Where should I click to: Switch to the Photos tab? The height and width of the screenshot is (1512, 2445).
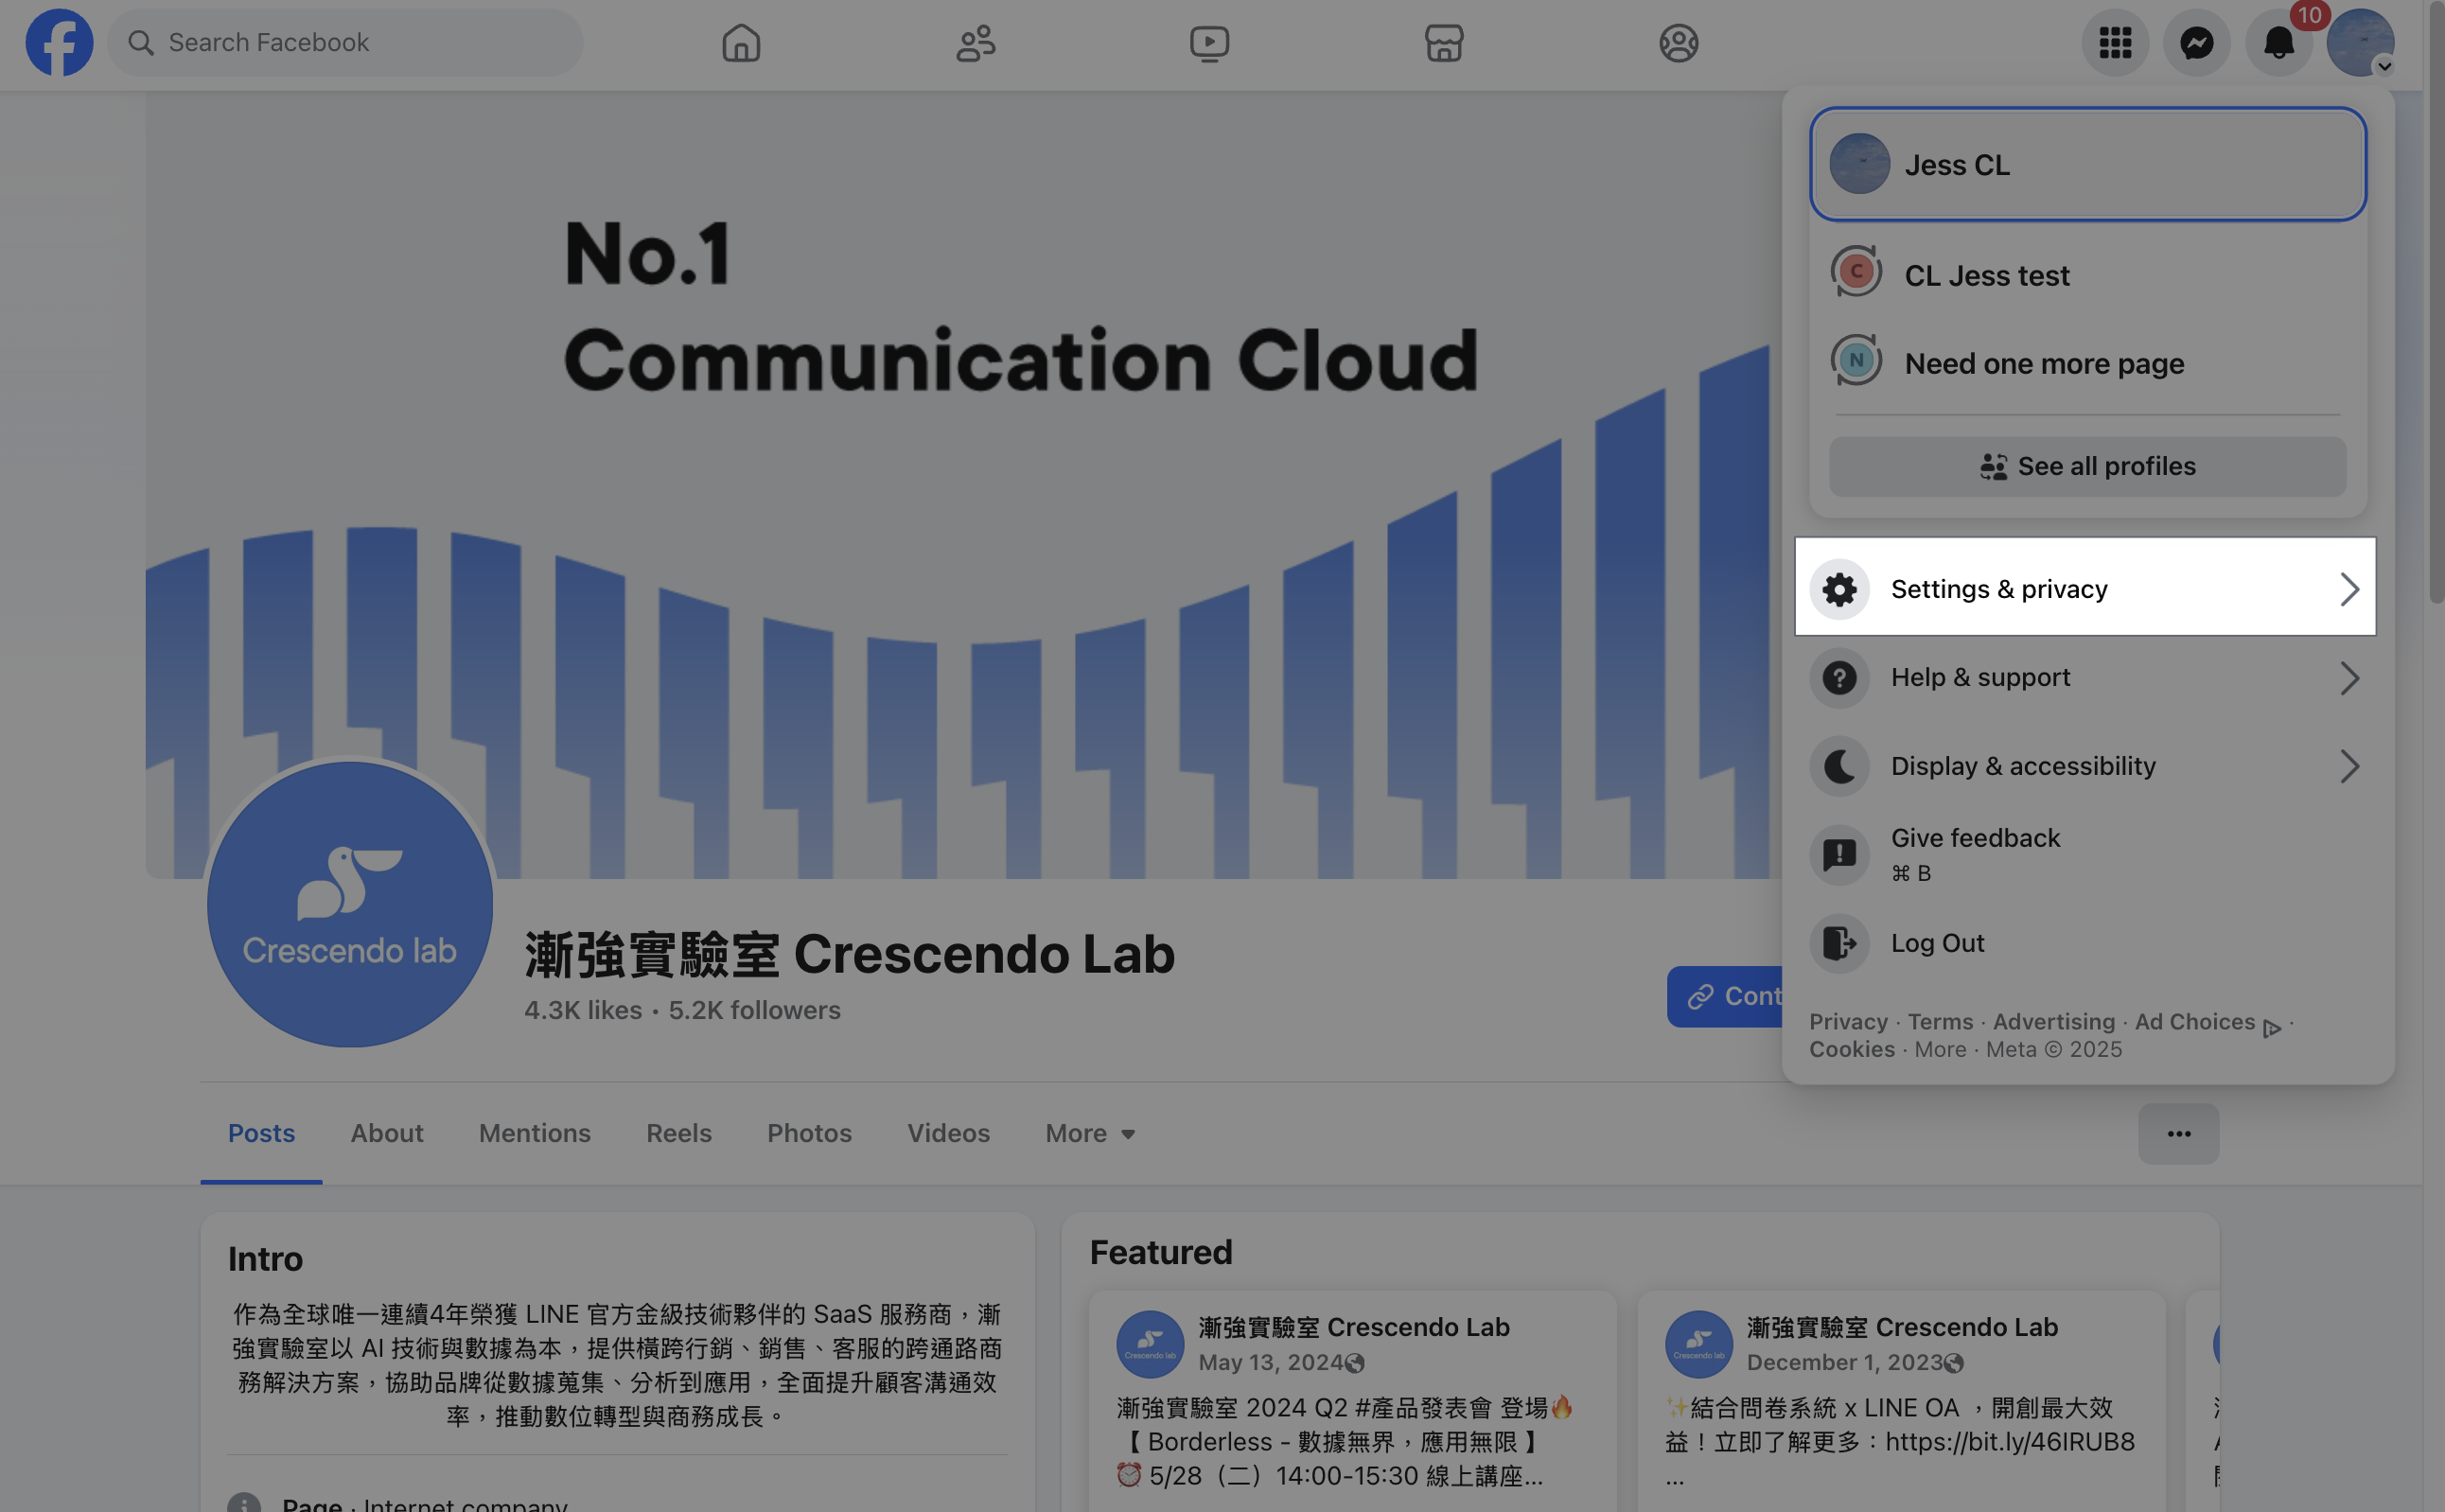pyautogui.click(x=809, y=1133)
